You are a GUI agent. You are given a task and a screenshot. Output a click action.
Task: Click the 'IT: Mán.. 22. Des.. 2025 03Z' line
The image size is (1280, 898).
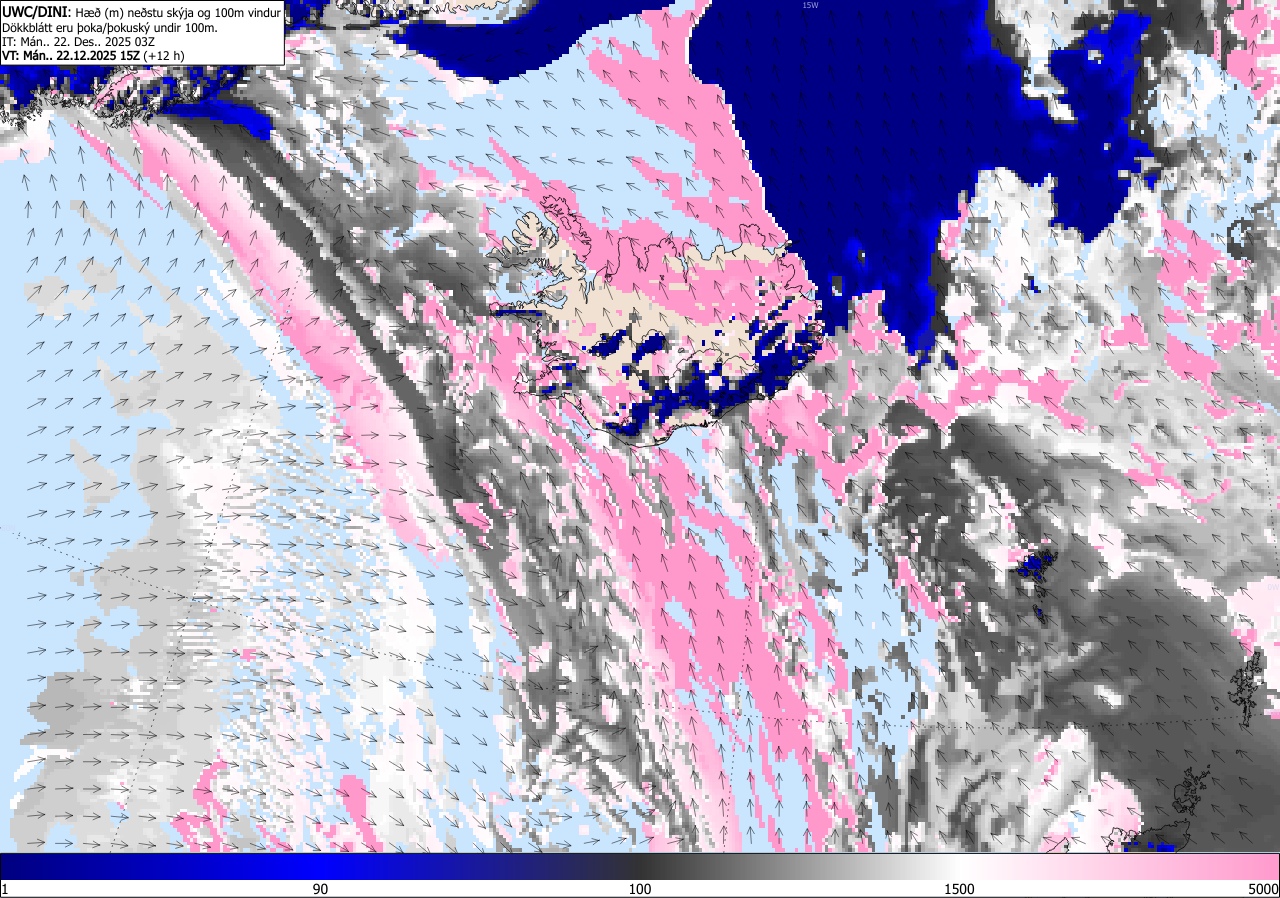coord(79,42)
